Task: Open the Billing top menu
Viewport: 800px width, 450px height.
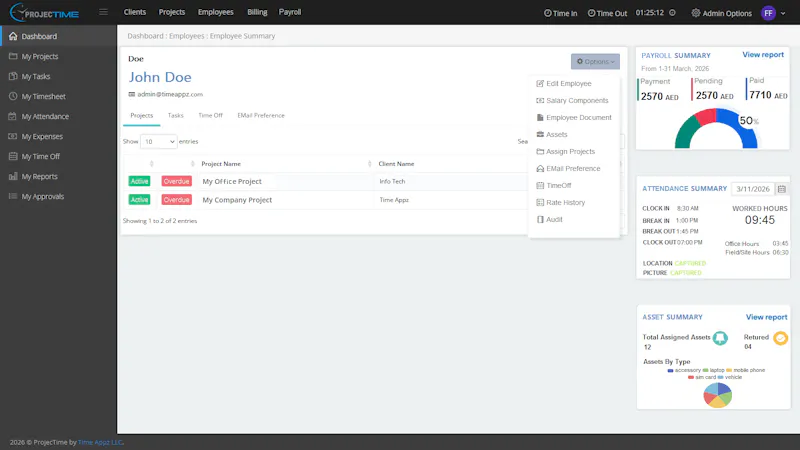Action: pos(257,12)
